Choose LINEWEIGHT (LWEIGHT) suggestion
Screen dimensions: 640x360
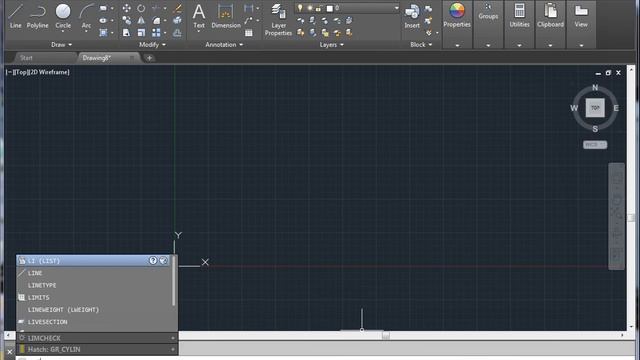click(94, 309)
